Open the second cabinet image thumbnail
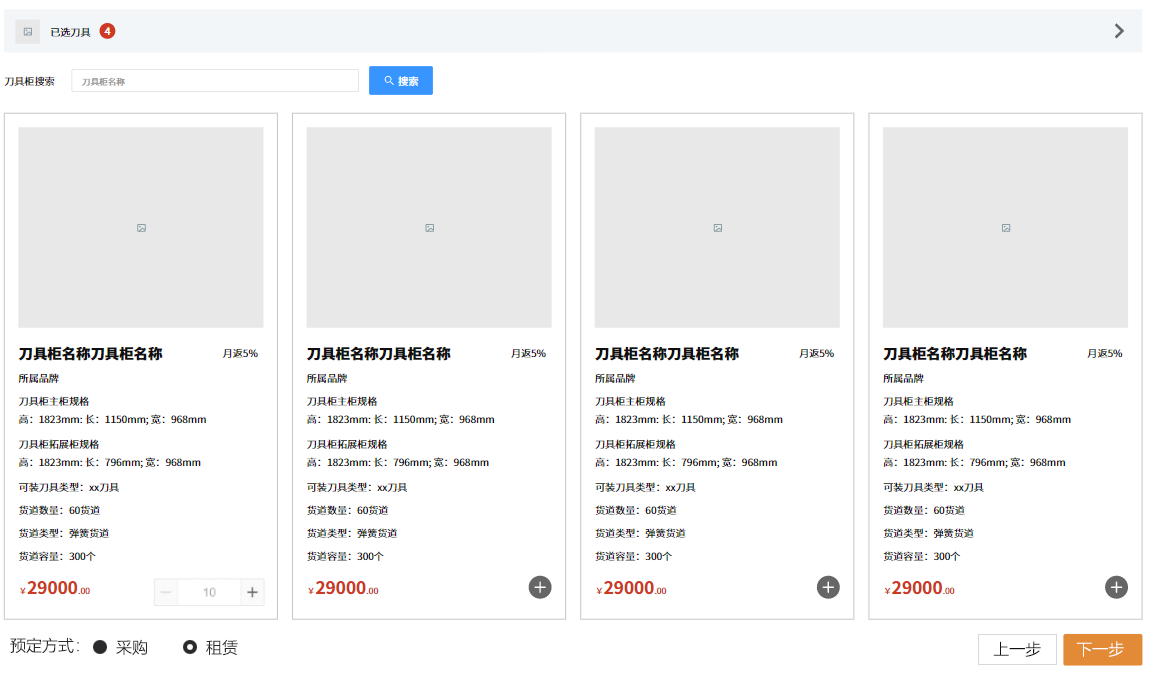Screen dimensions: 1152x674 tap(429, 227)
